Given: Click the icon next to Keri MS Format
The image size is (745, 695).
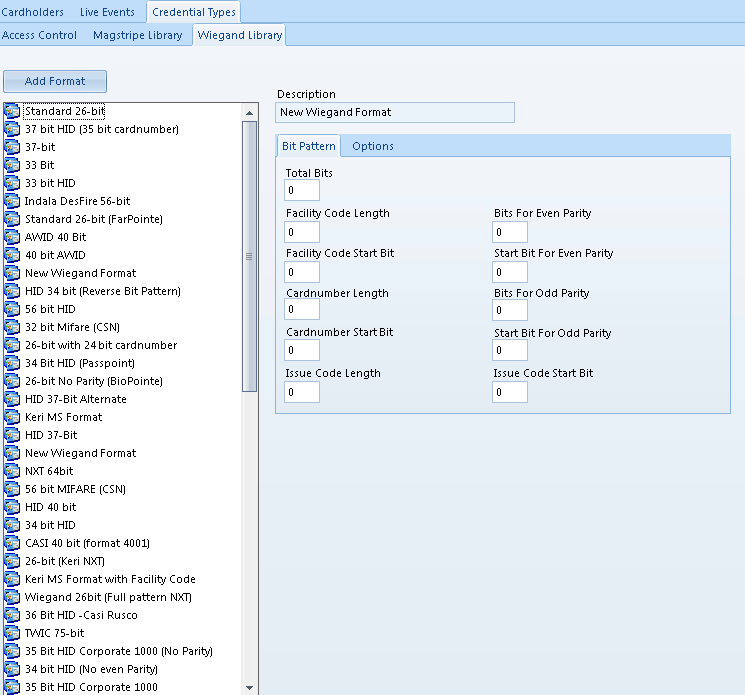Looking at the screenshot, I should click(12, 417).
